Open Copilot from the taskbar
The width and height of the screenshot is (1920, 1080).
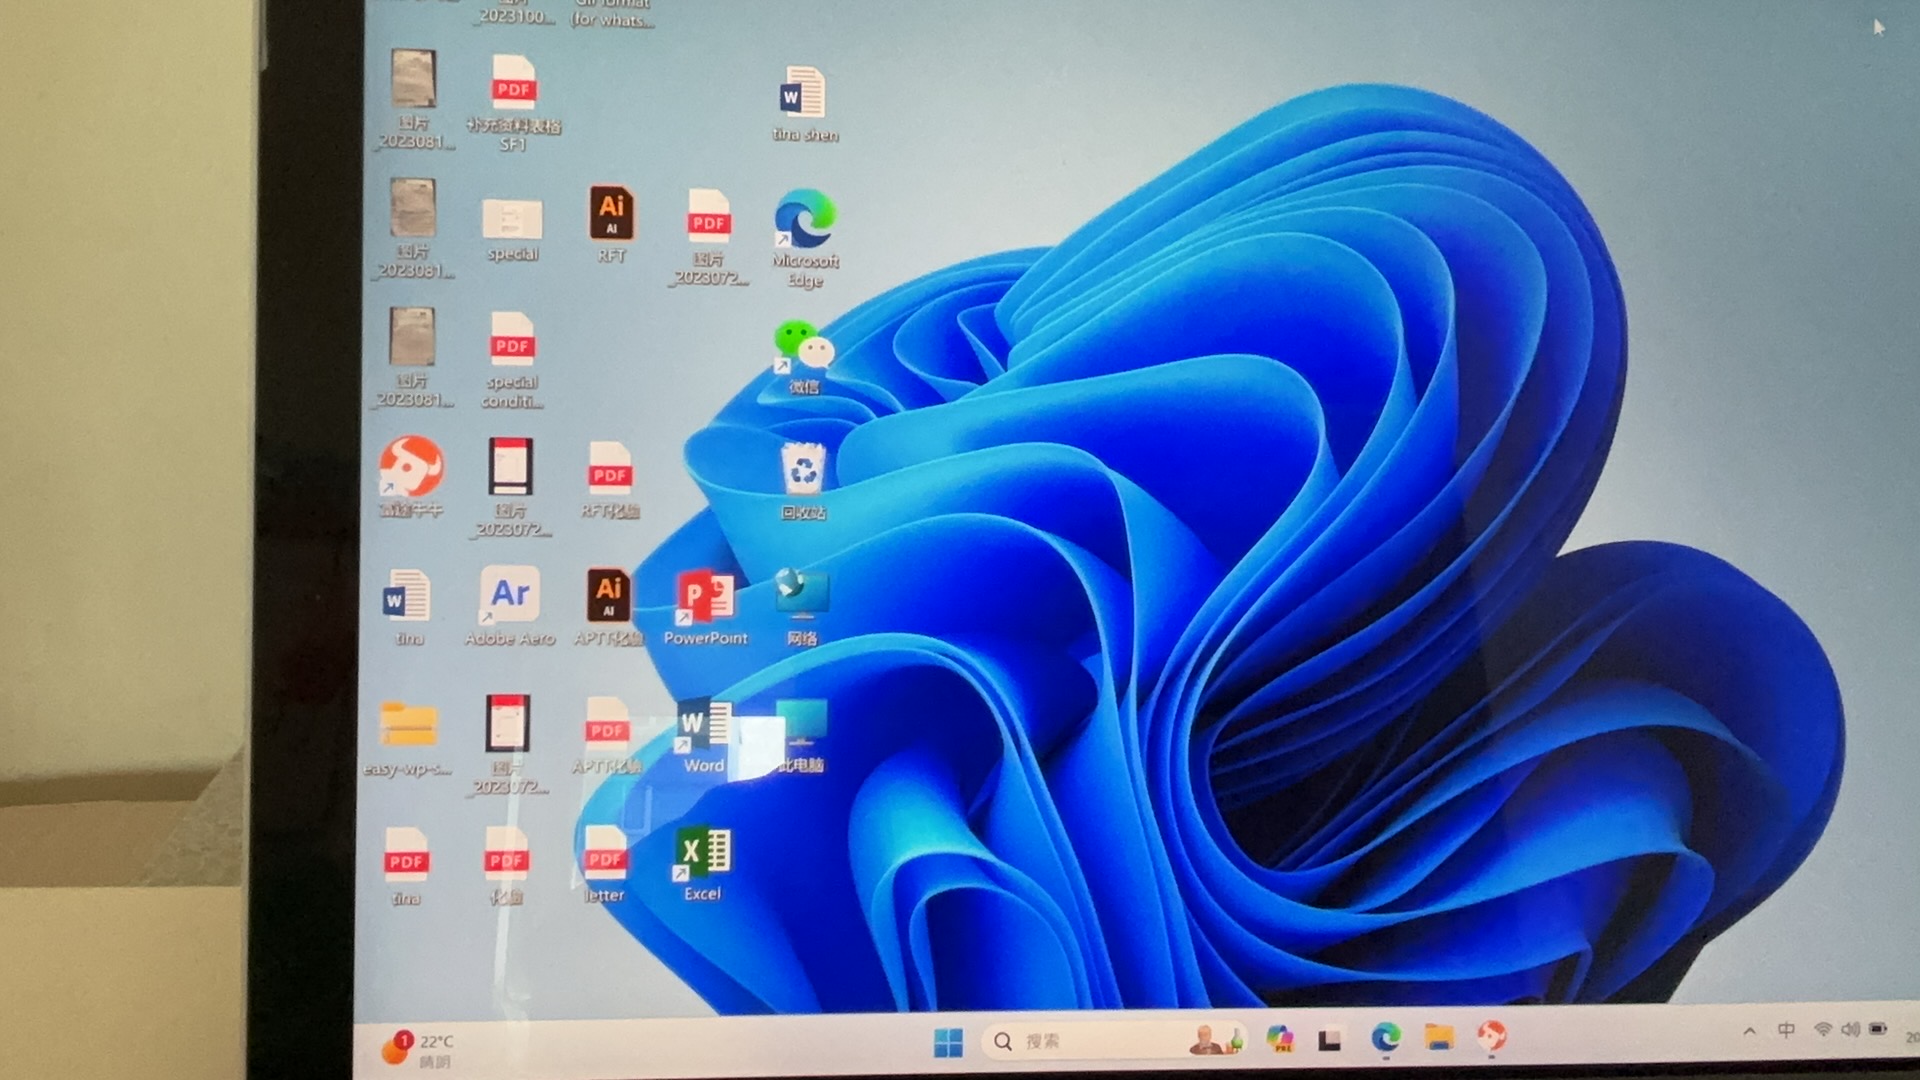1279,1039
